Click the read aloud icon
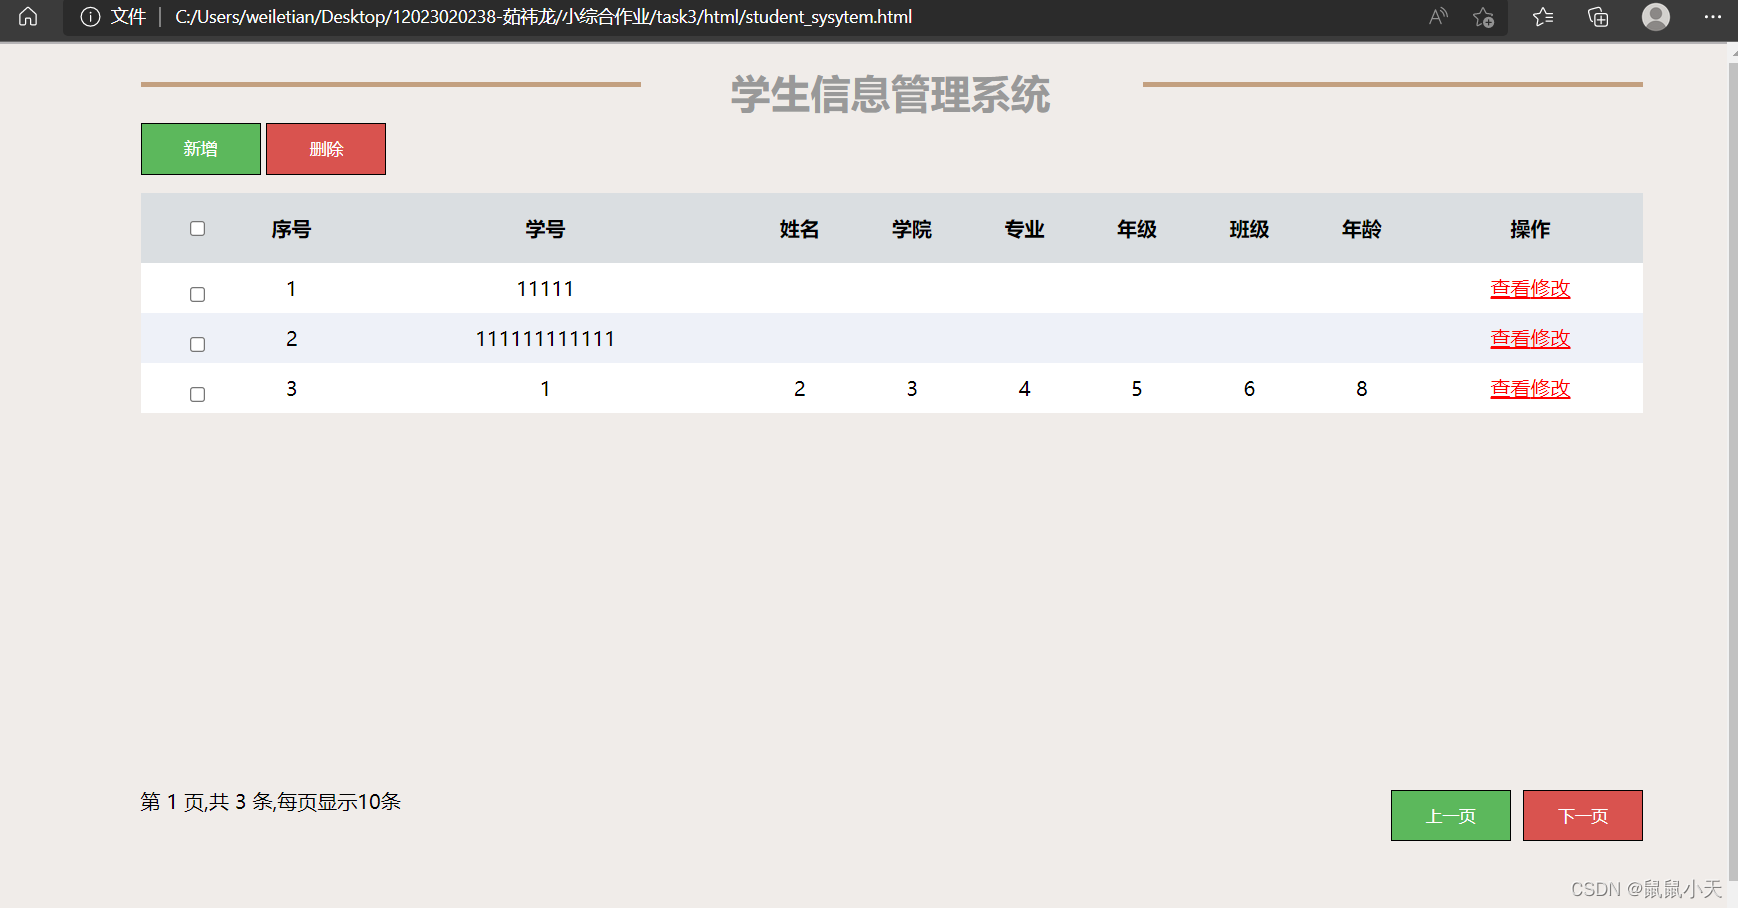This screenshot has width=1738, height=908. (1438, 16)
